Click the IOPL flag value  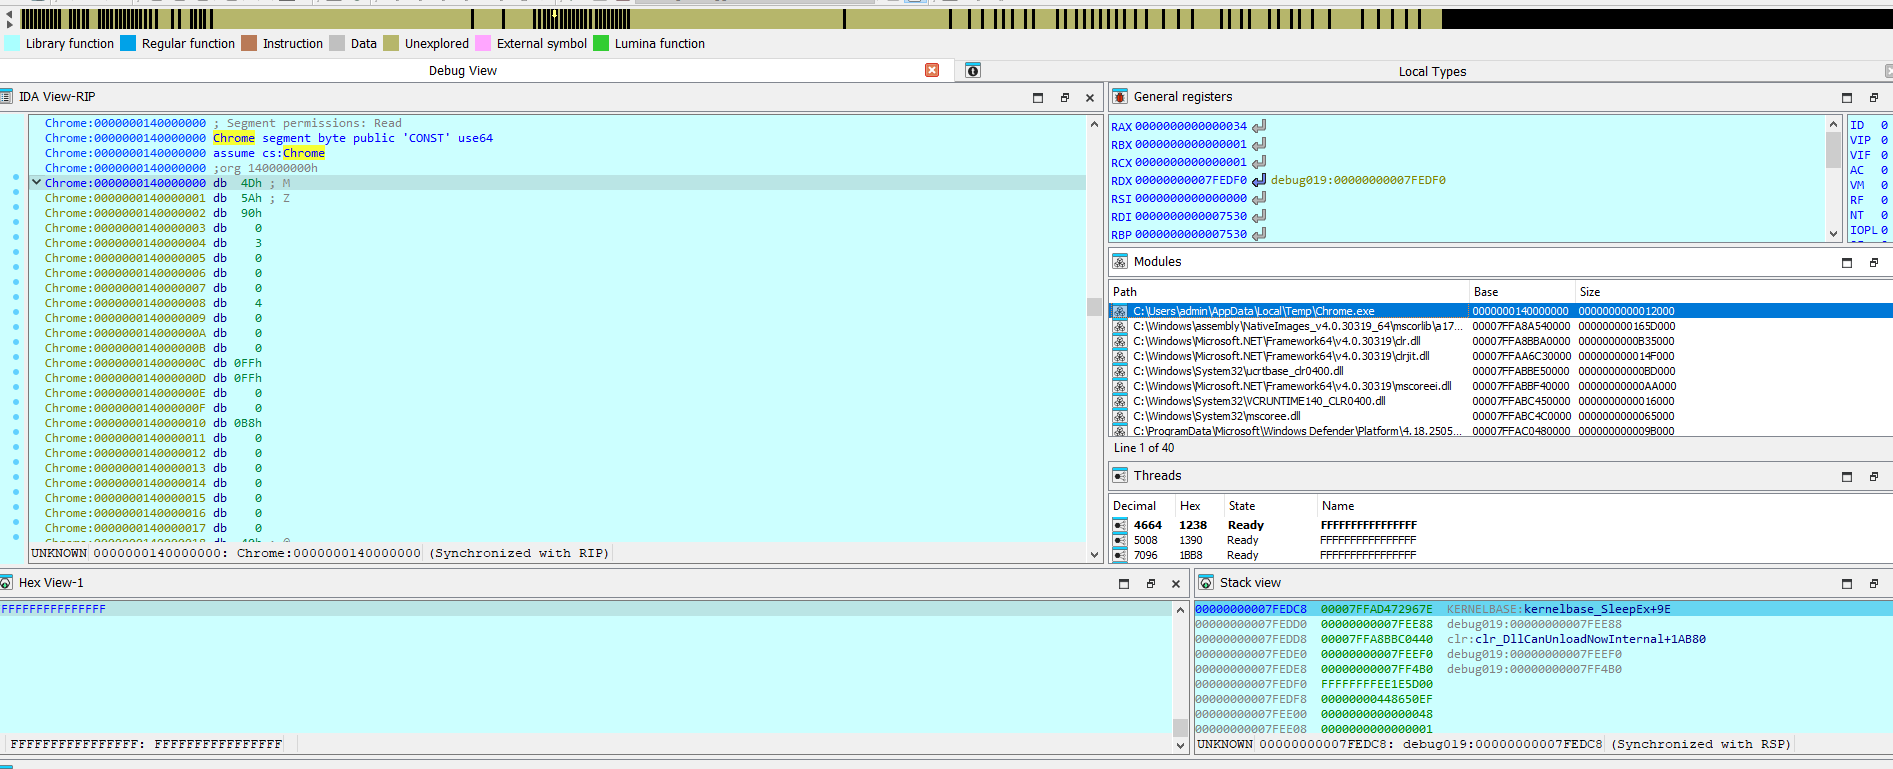click(1884, 230)
